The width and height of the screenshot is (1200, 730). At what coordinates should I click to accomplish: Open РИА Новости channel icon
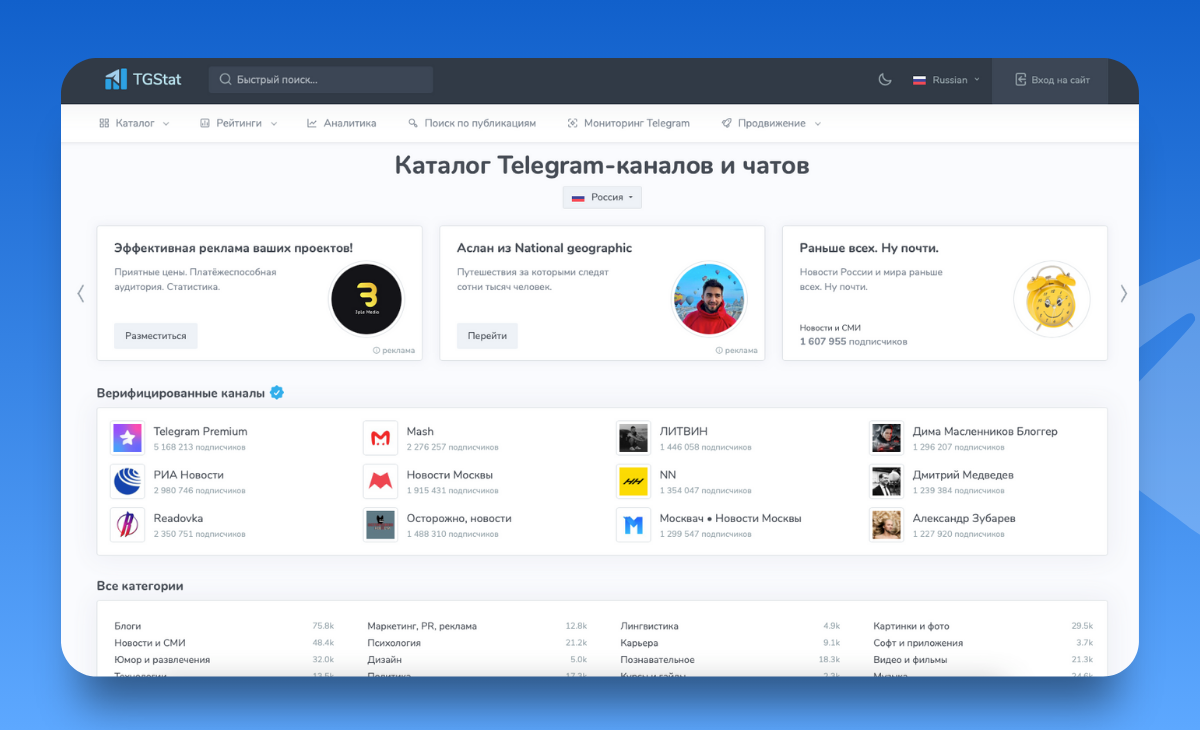128,481
